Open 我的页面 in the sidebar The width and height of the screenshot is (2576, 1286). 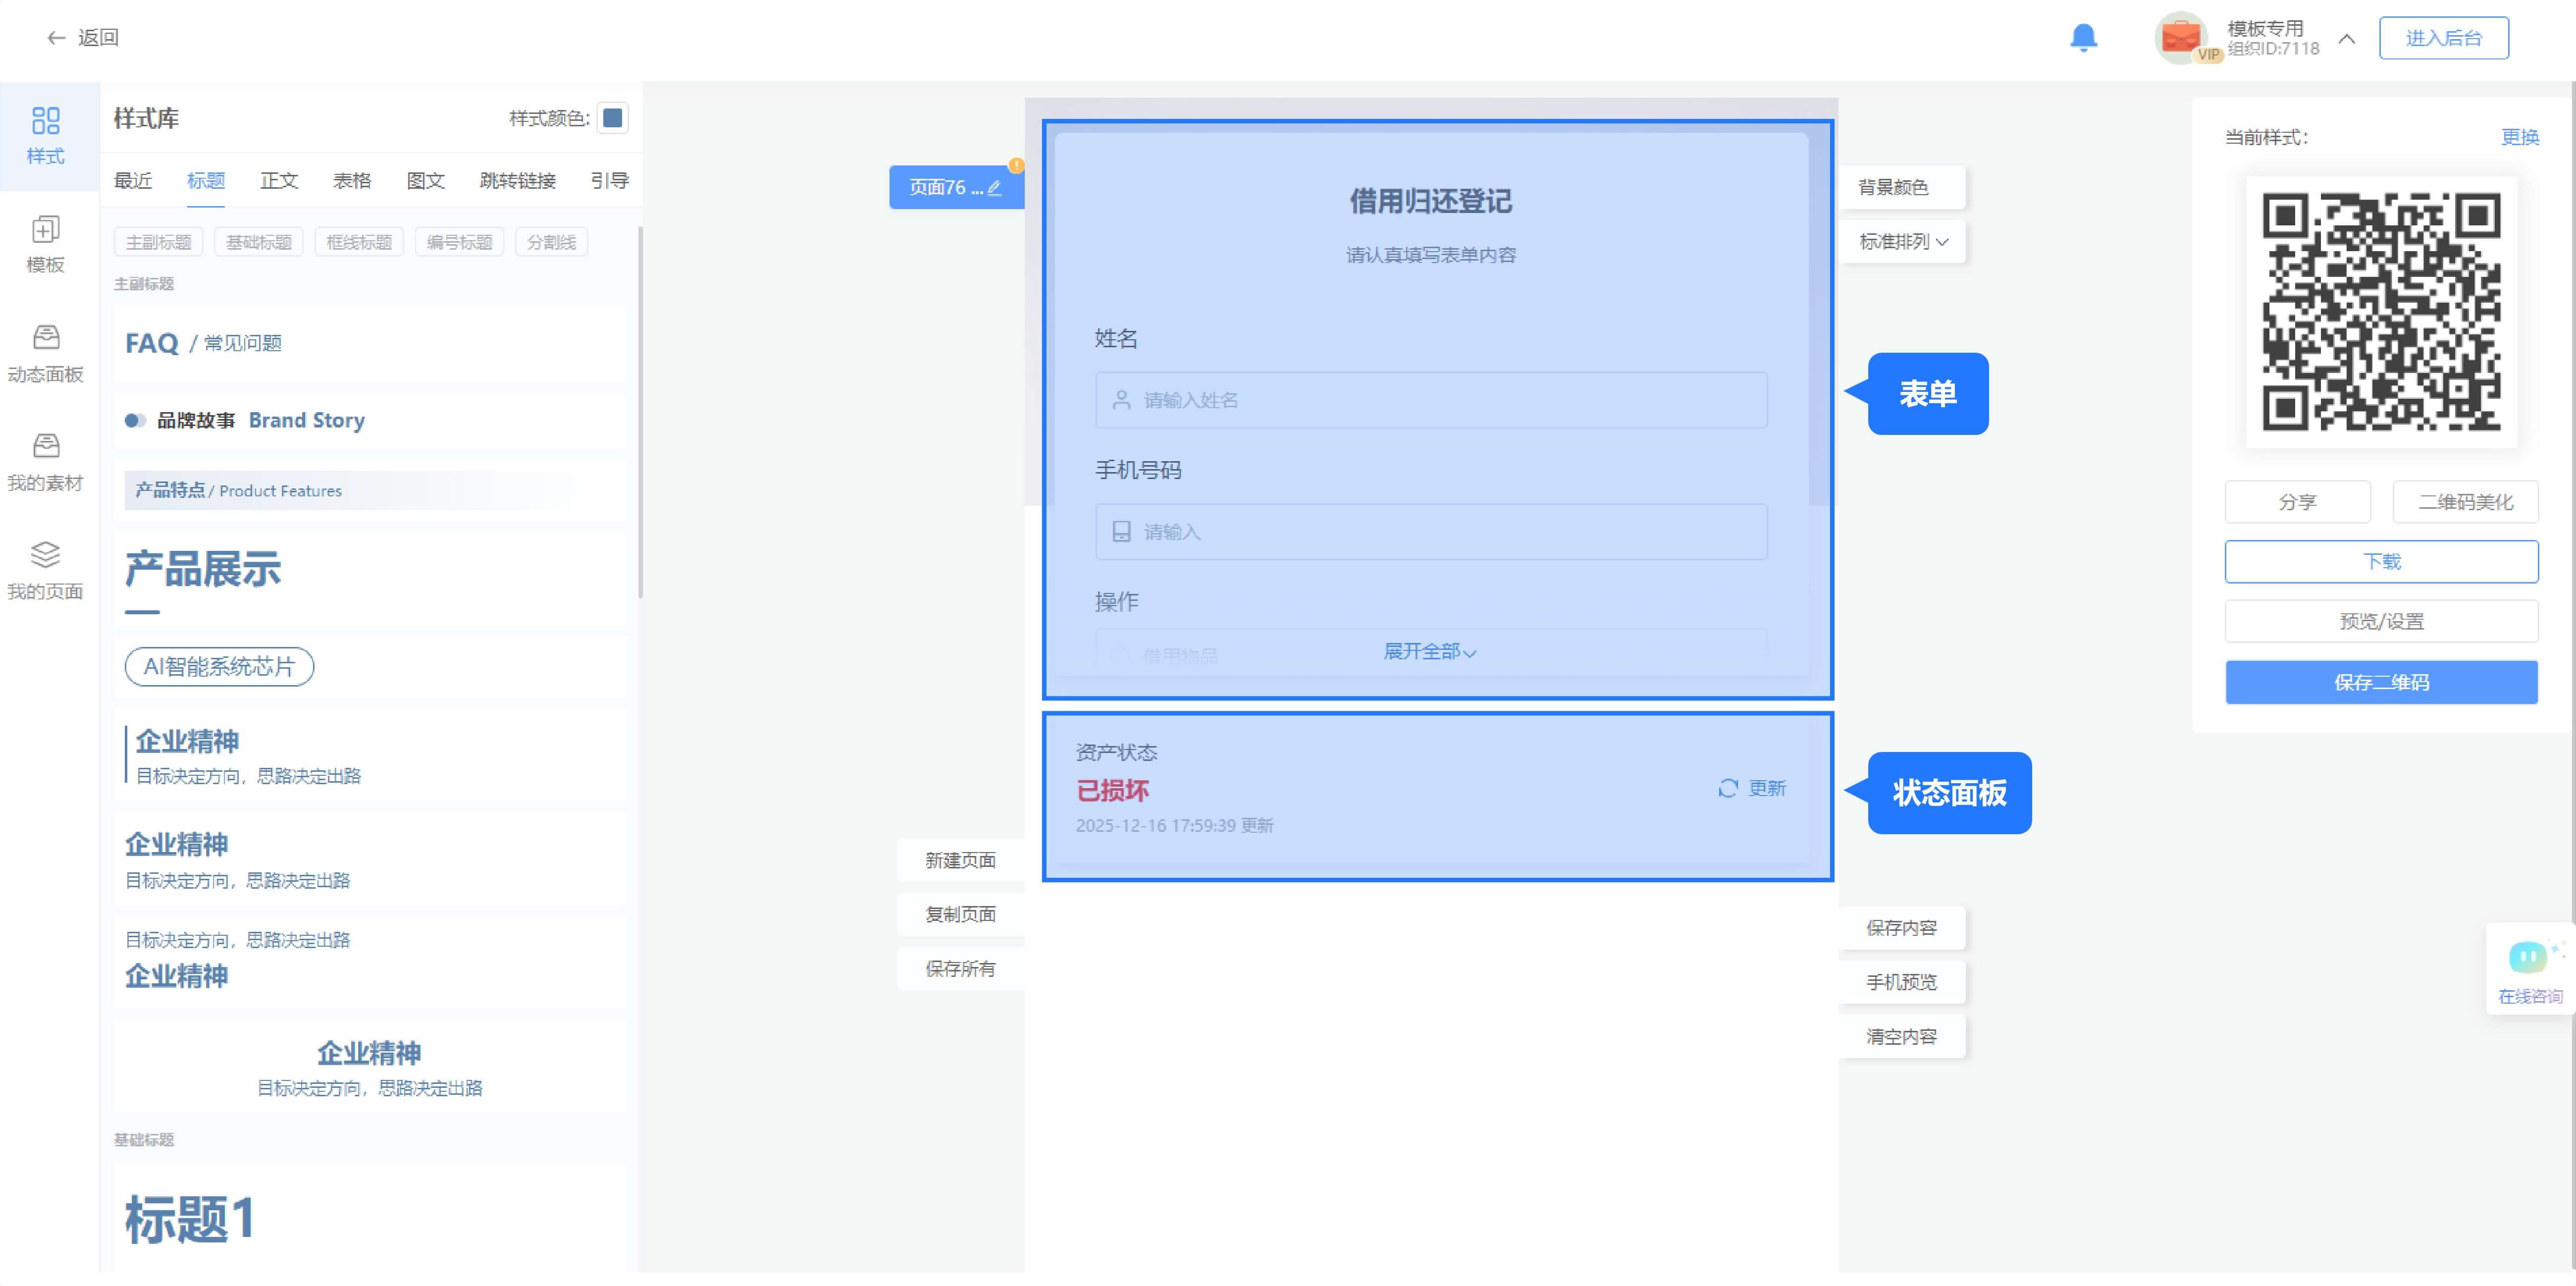(45, 570)
